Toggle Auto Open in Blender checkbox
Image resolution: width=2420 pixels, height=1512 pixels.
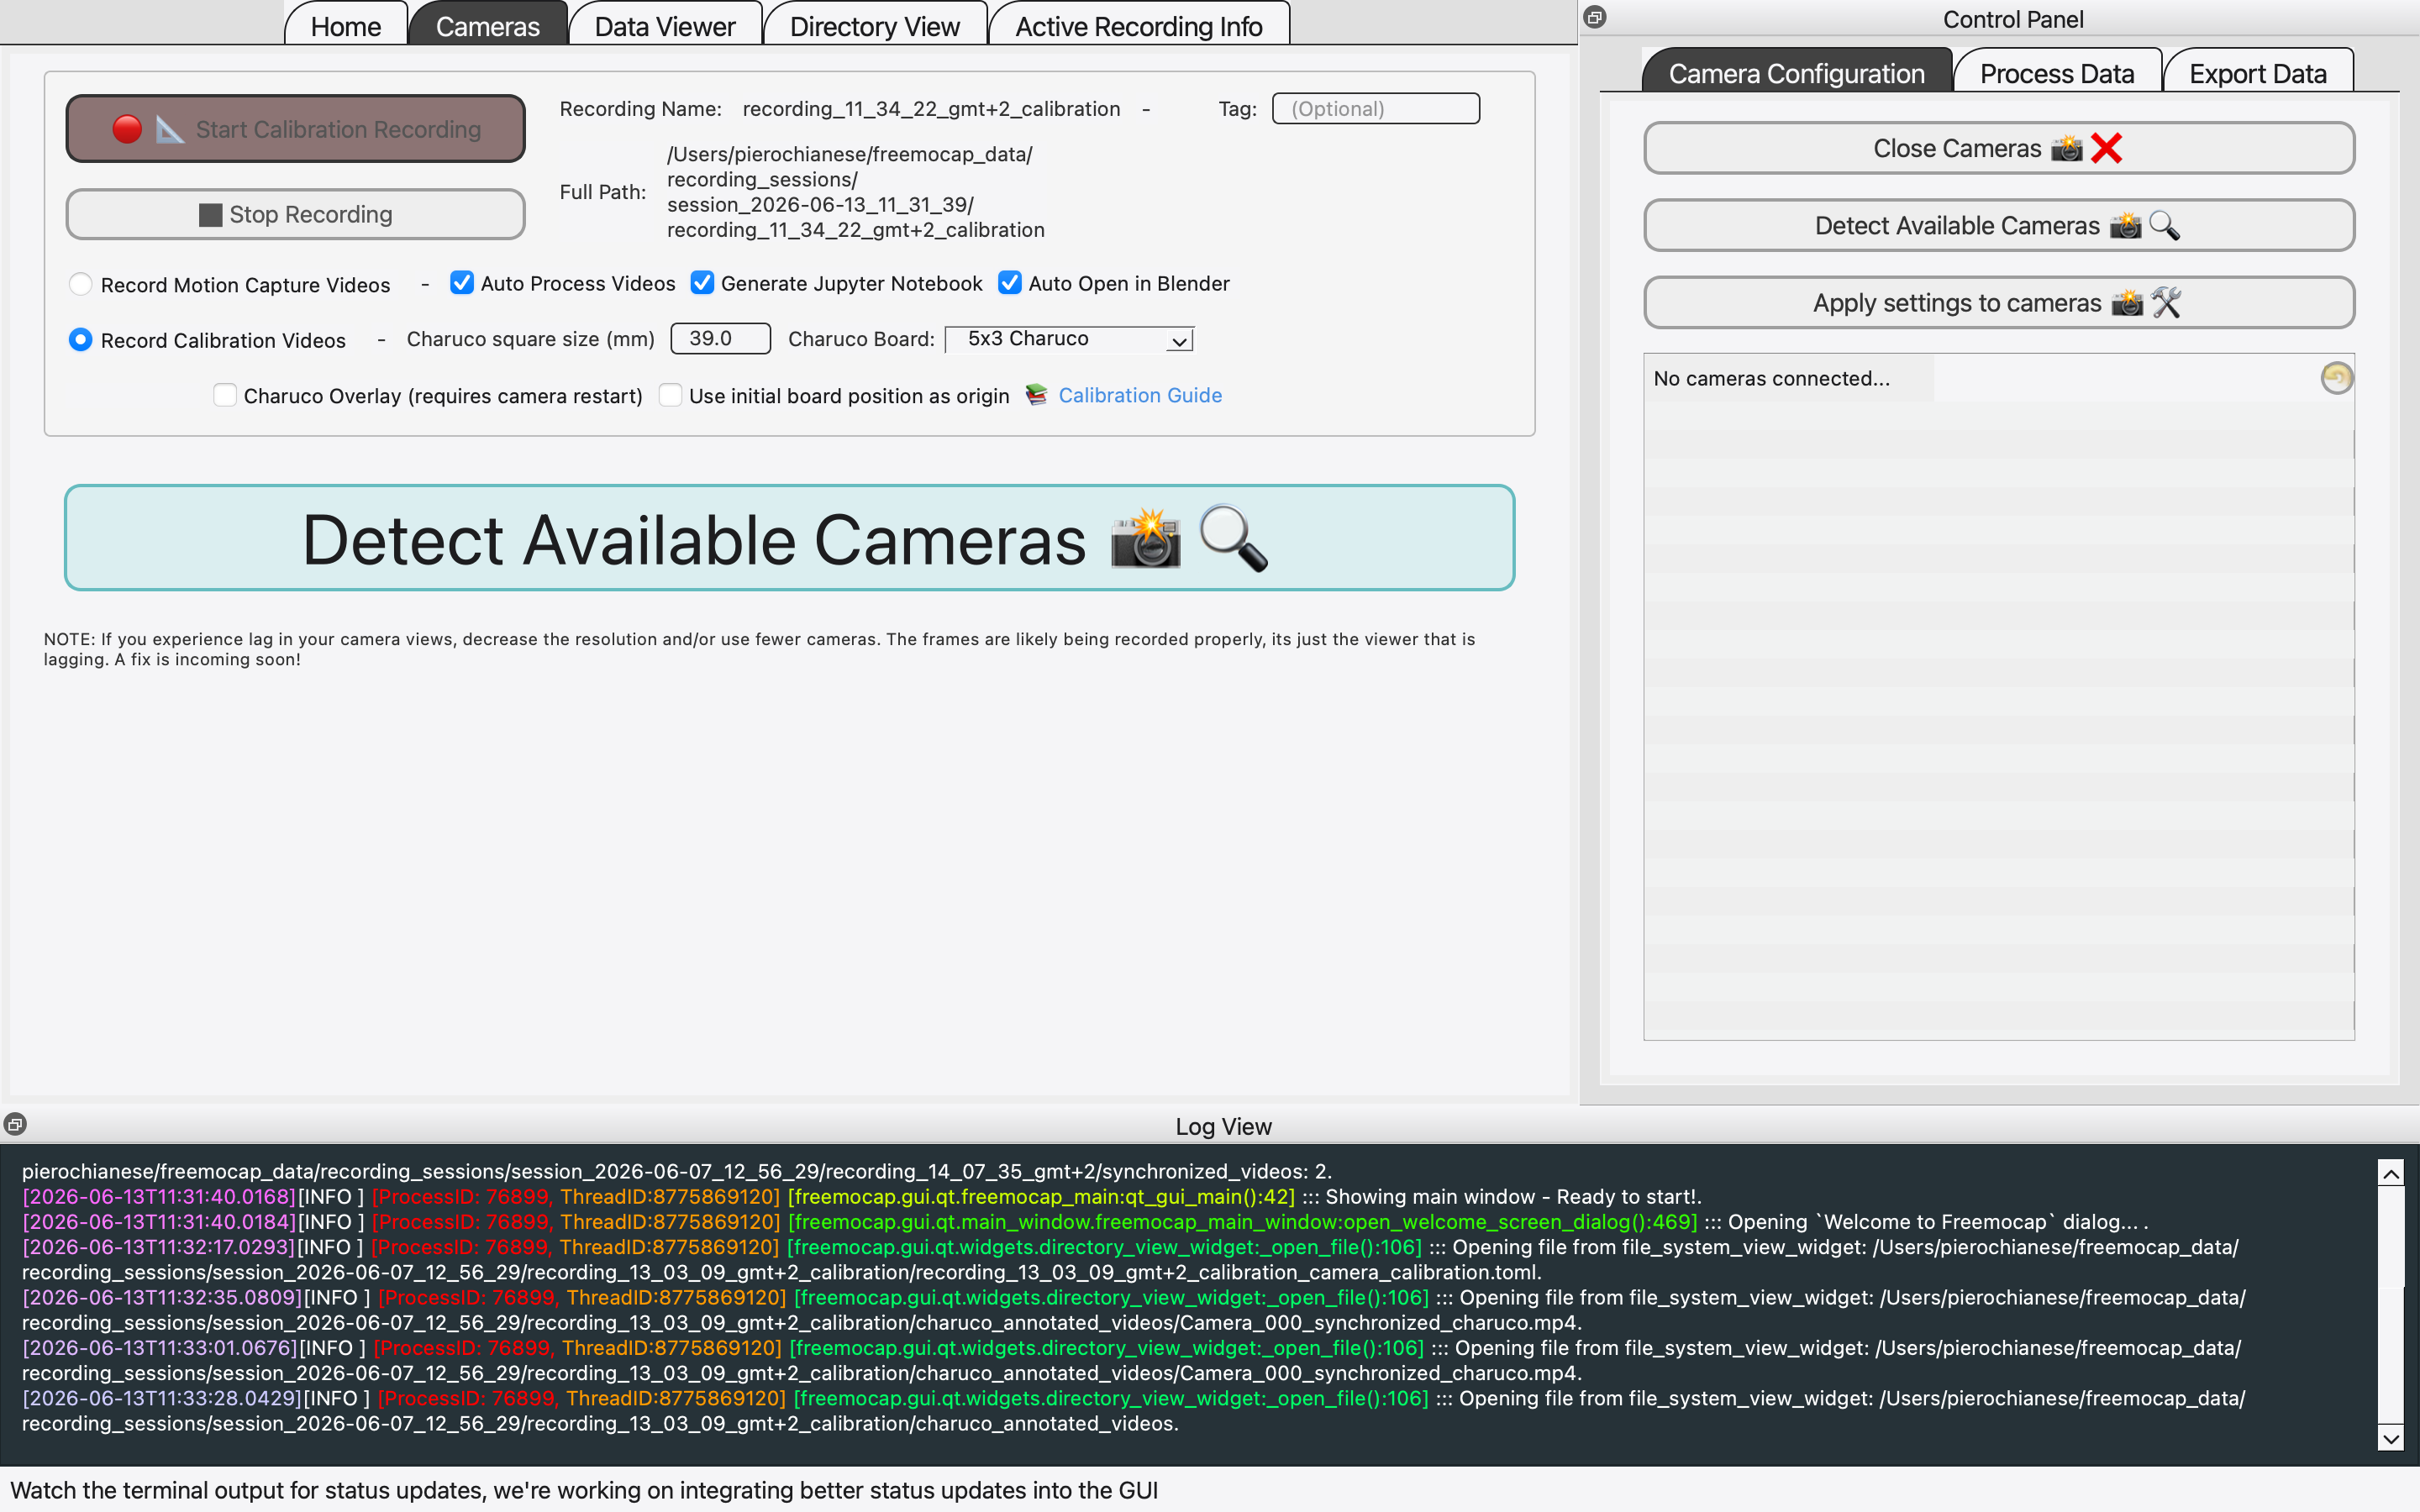tap(1010, 283)
